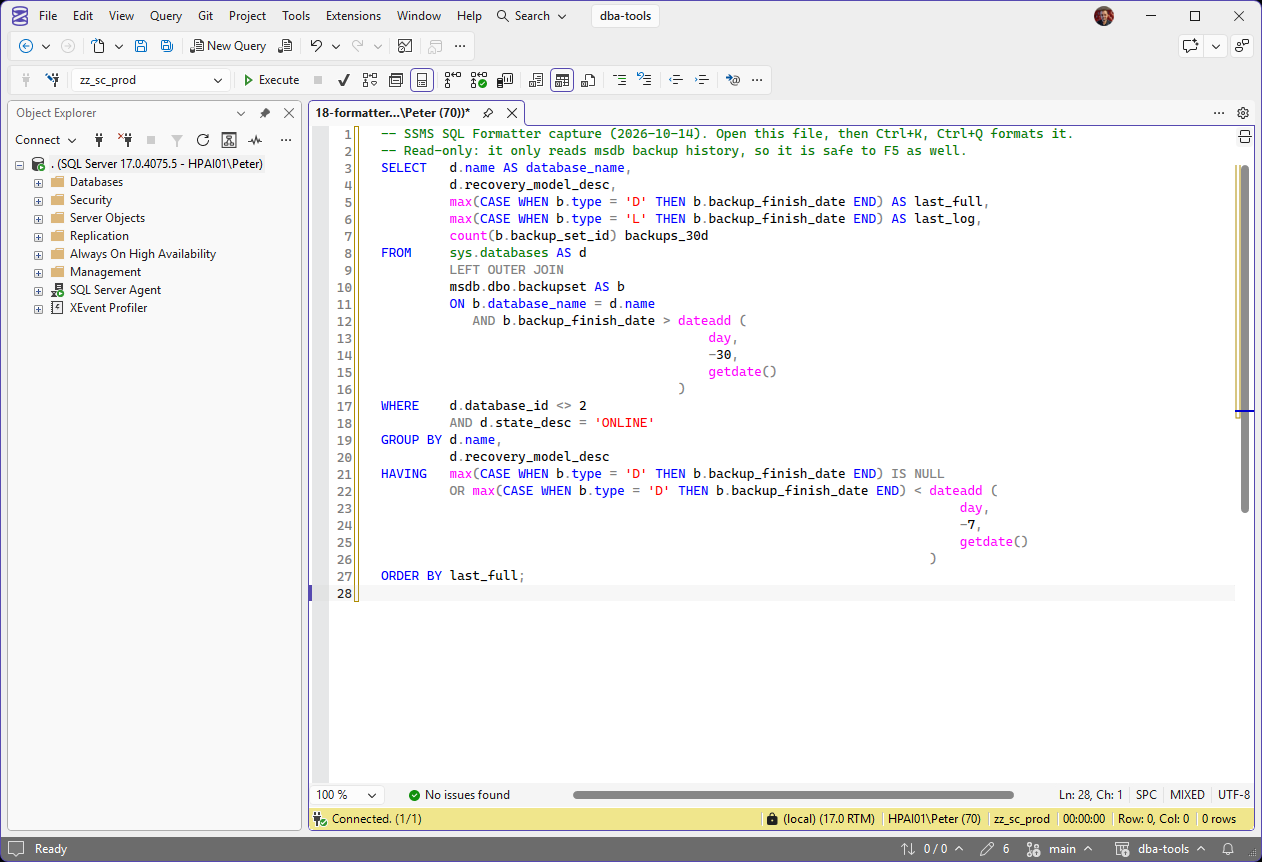Image resolution: width=1262 pixels, height=862 pixels.
Task: Refresh the Object Explorer tree
Action: coord(203,140)
